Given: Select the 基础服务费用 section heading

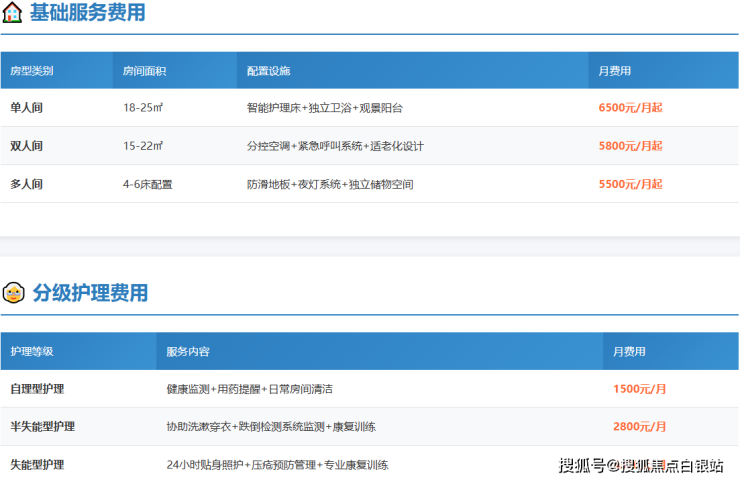Looking at the screenshot, I should pyautogui.click(x=87, y=14).
